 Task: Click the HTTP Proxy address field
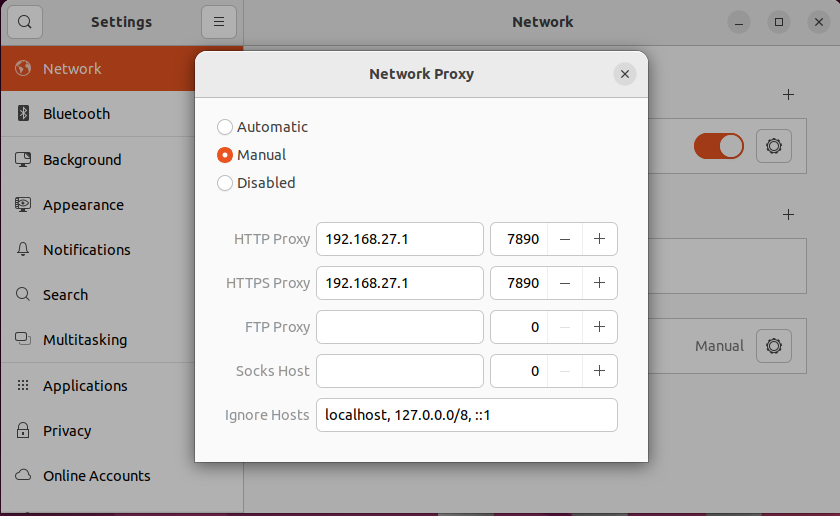pyautogui.click(x=400, y=239)
